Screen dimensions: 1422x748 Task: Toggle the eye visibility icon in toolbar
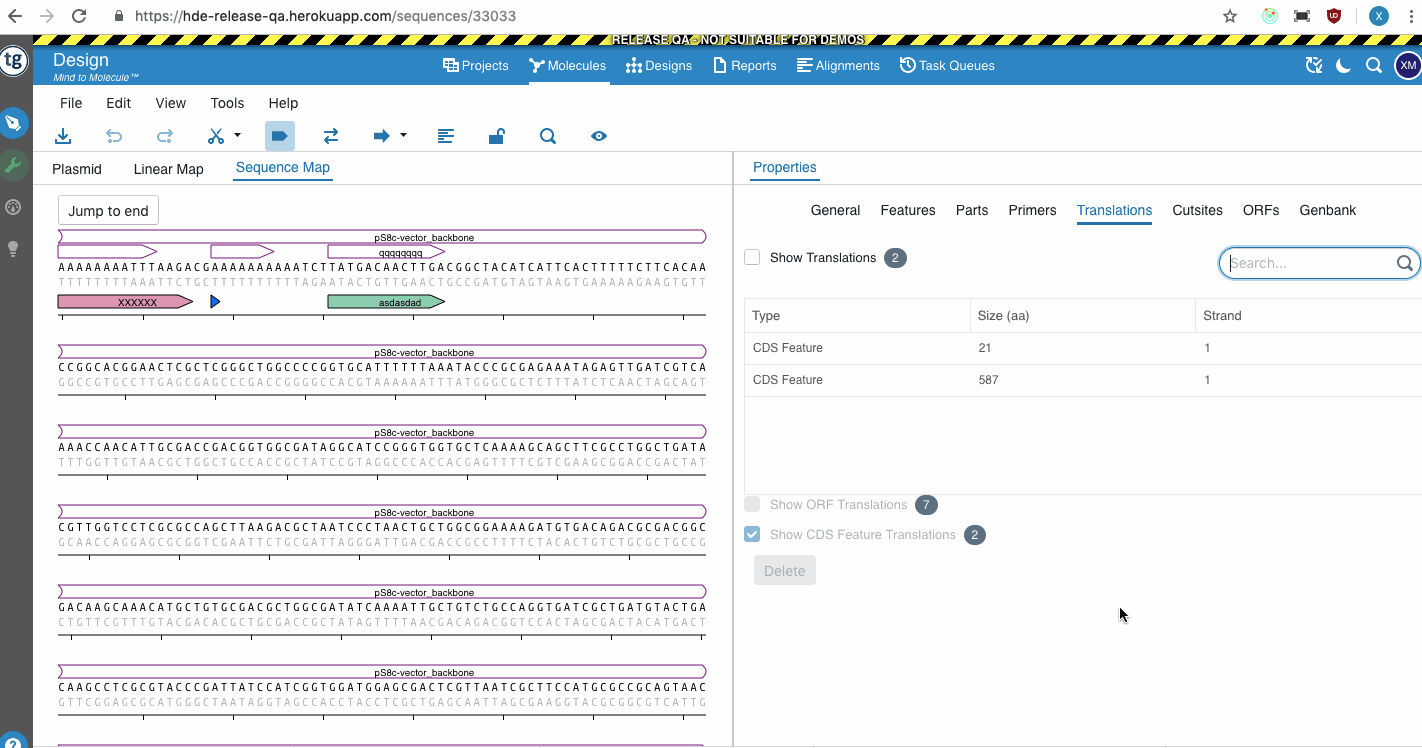click(599, 136)
